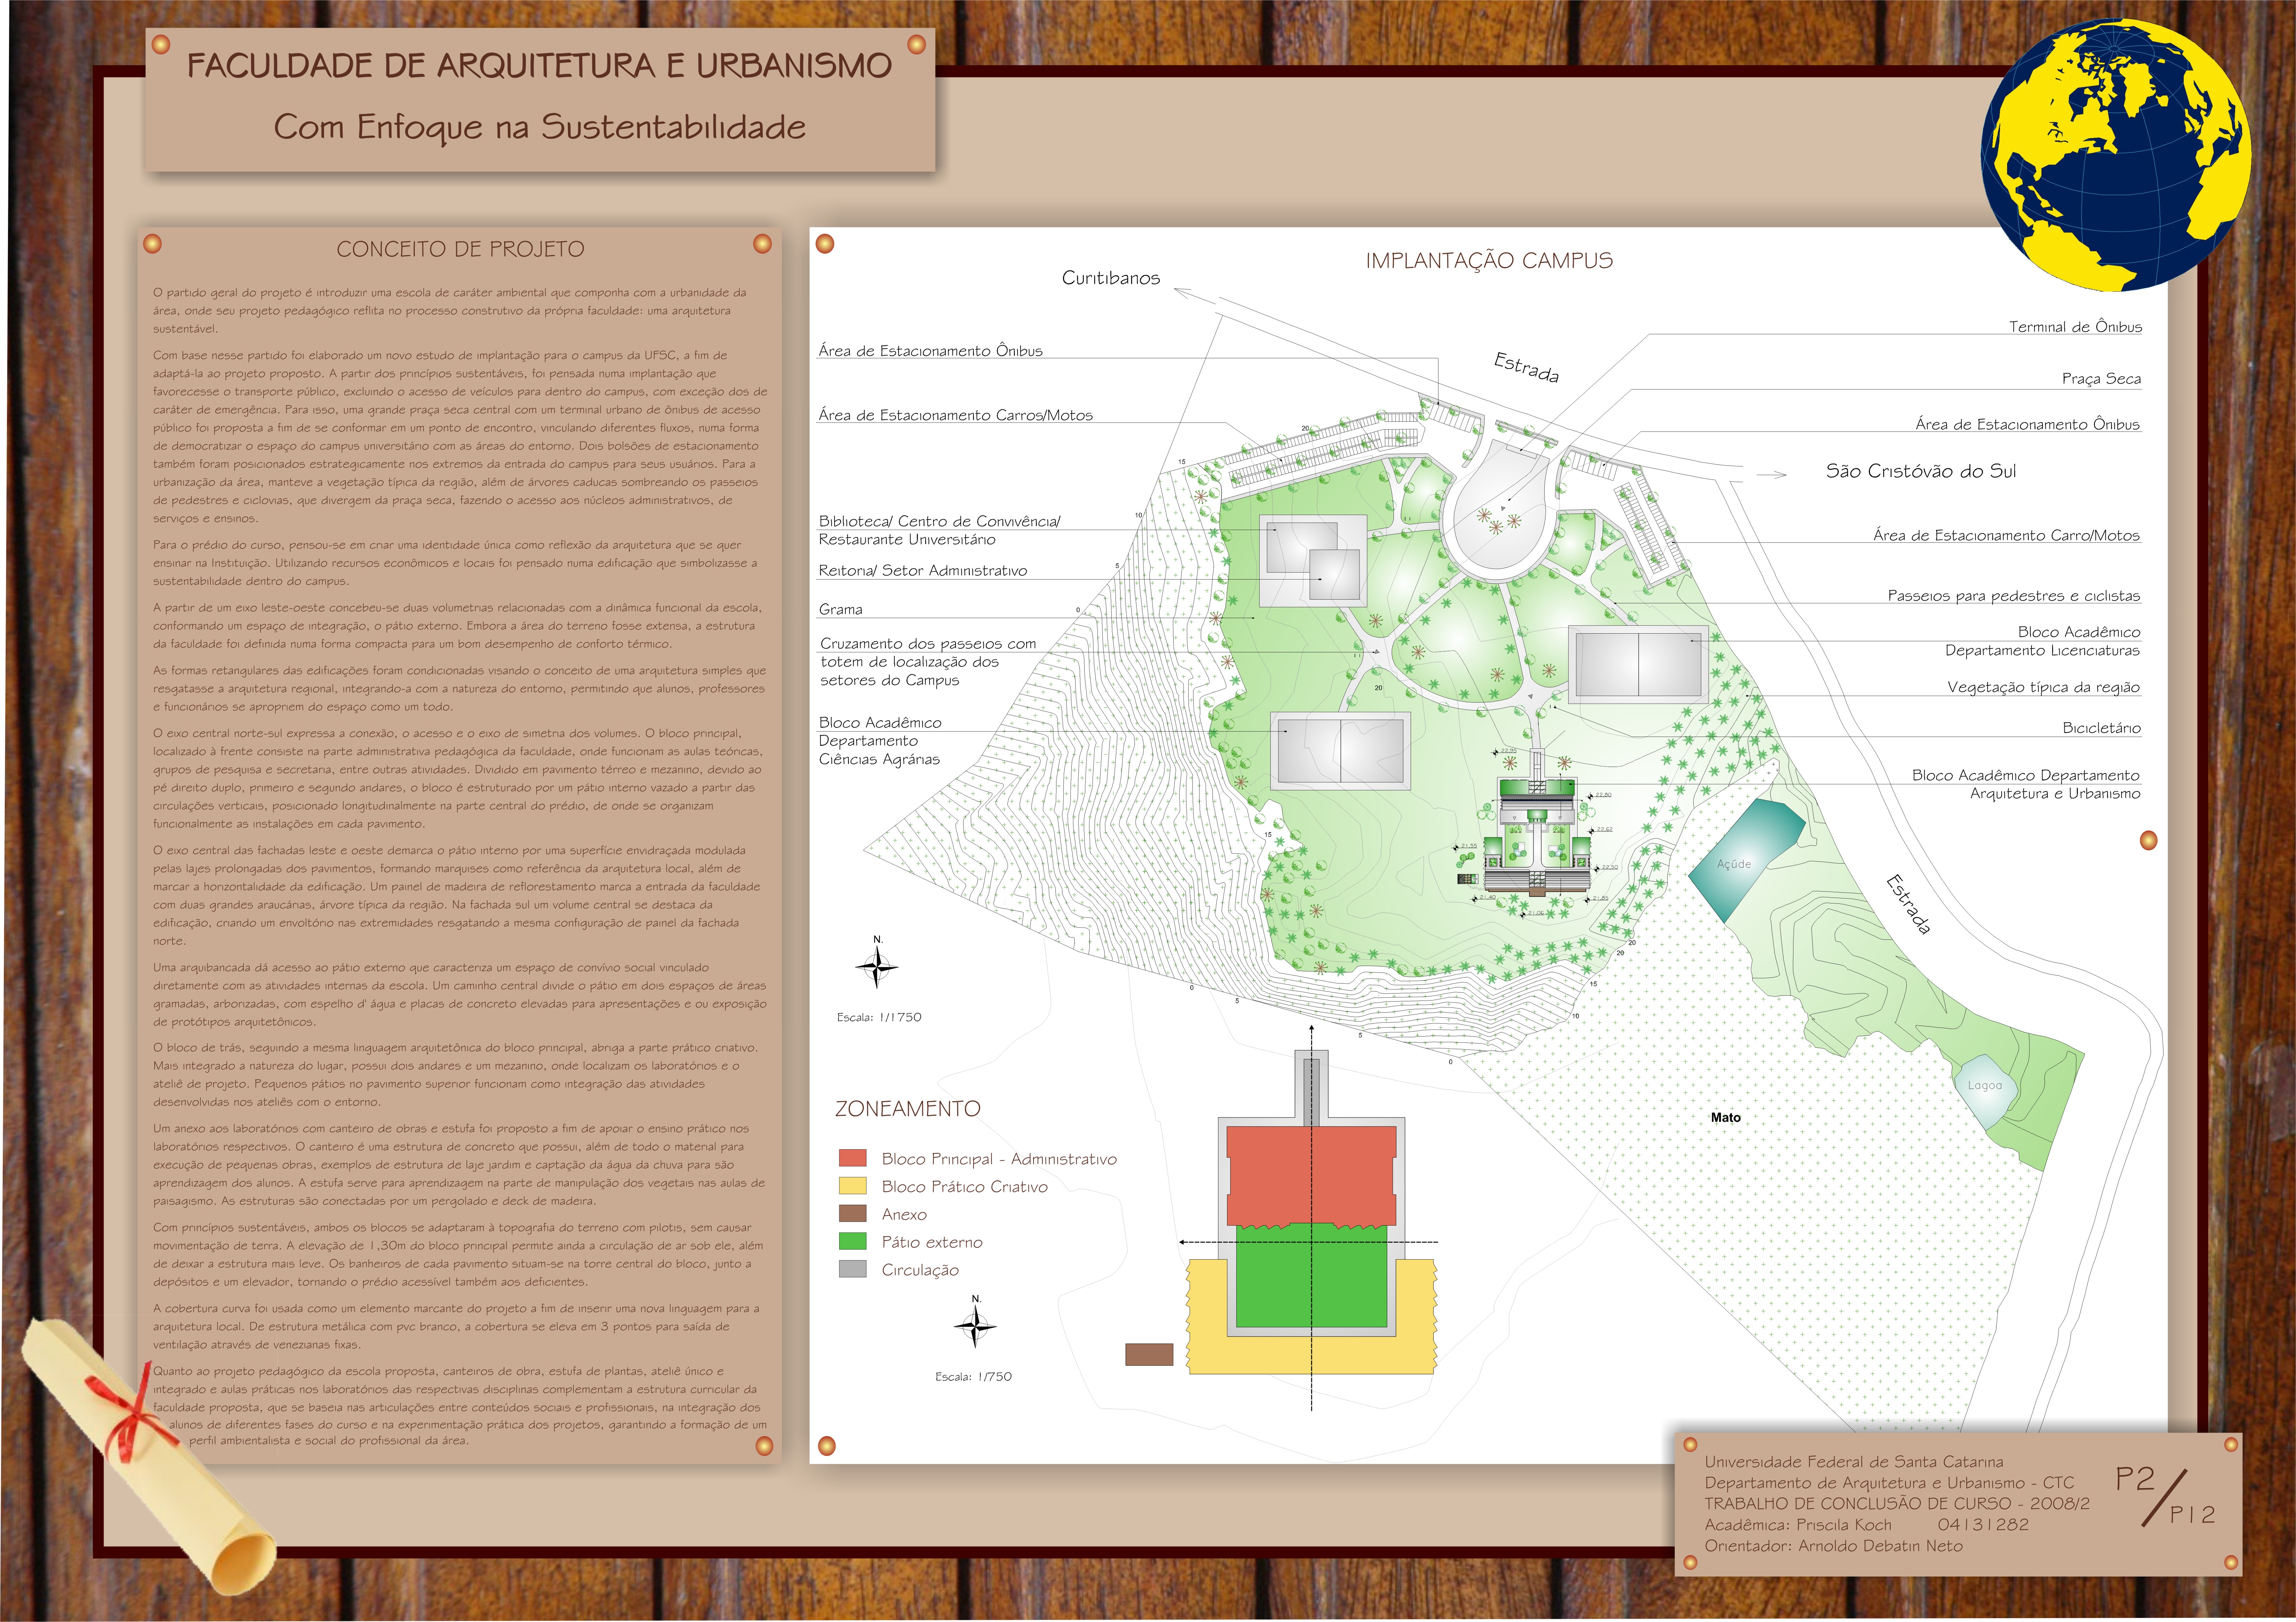Click the 'São Cristóvão do Sul' label

tap(1920, 471)
